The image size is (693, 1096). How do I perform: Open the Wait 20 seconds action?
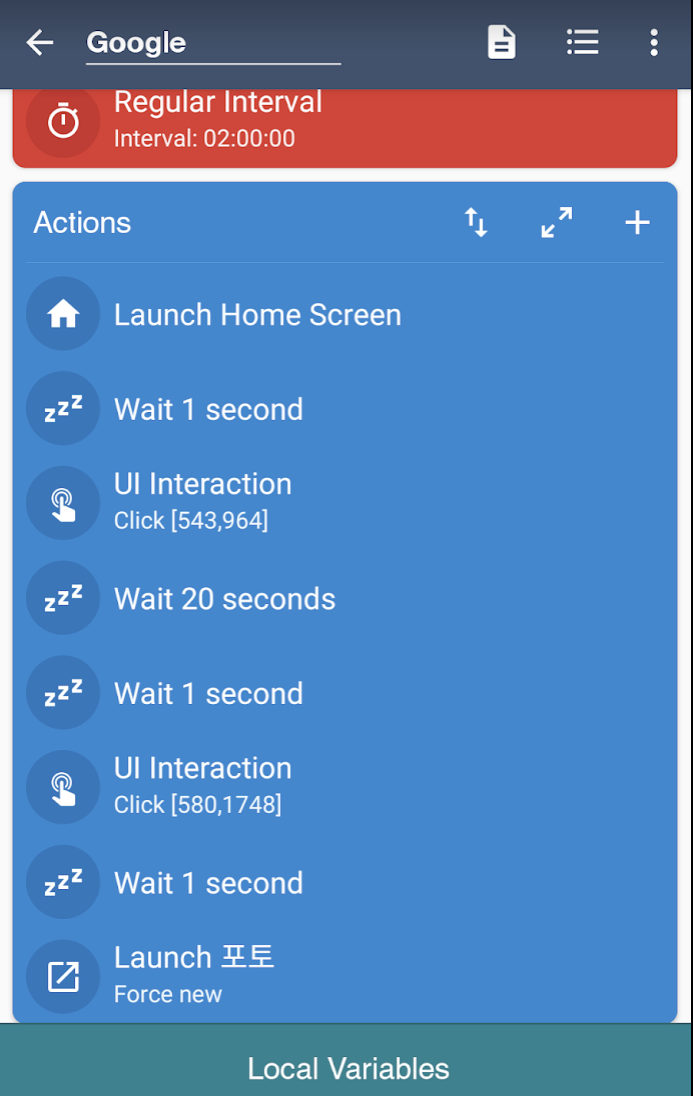point(345,598)
